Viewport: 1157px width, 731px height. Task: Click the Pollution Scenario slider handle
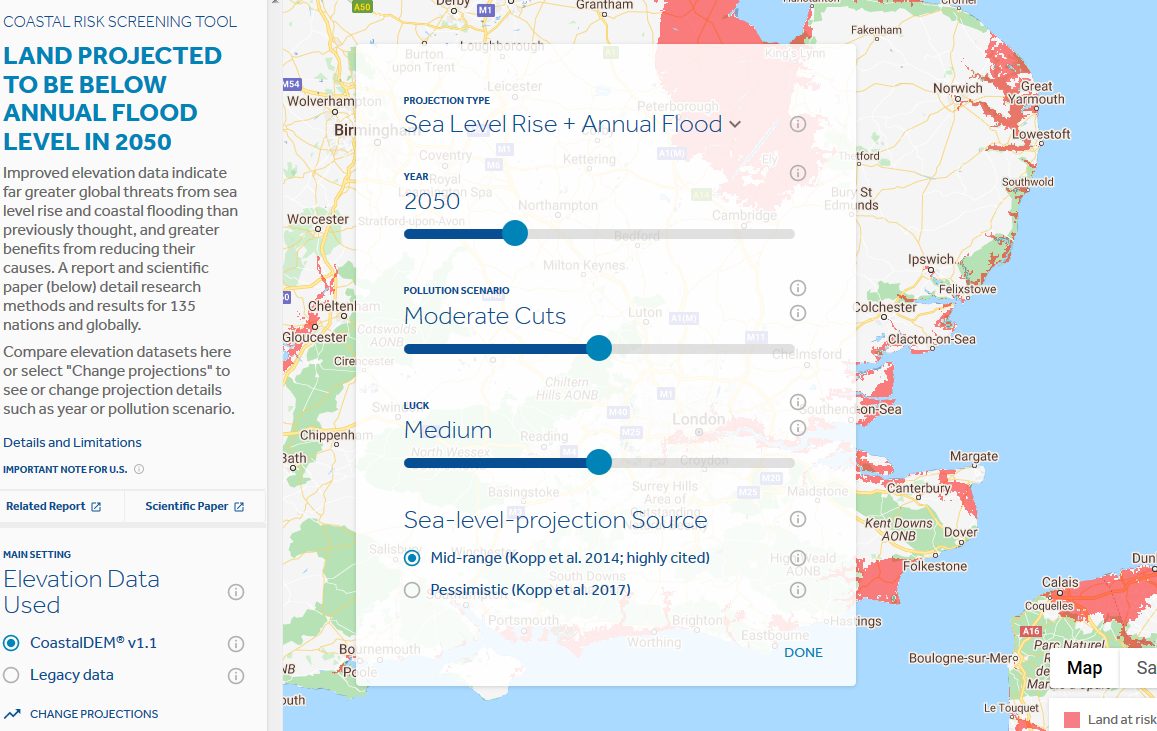pyautogui.click(x=599, y=347)
